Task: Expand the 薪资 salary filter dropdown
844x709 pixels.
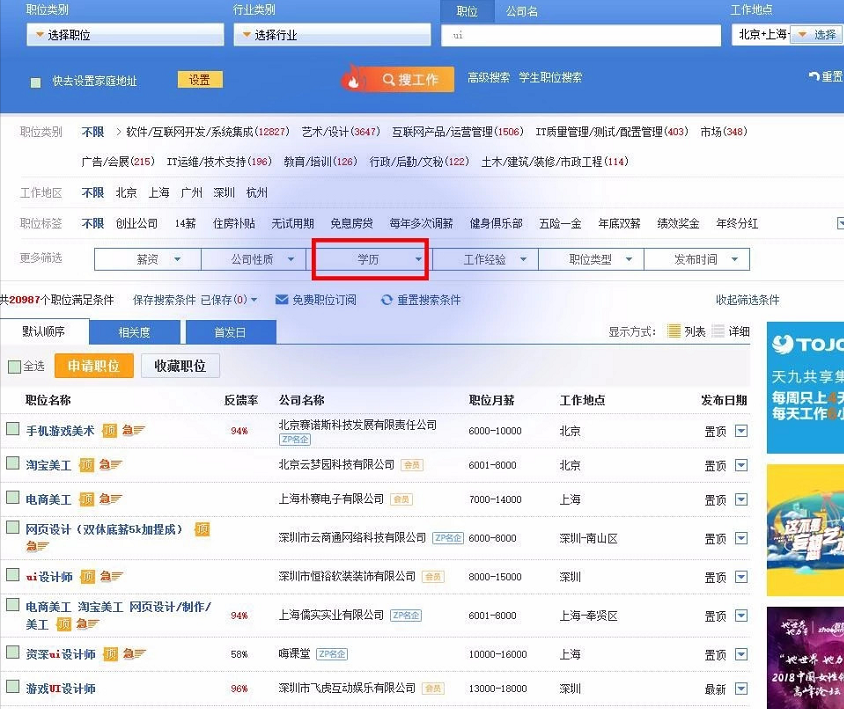Action: [146, 258]
